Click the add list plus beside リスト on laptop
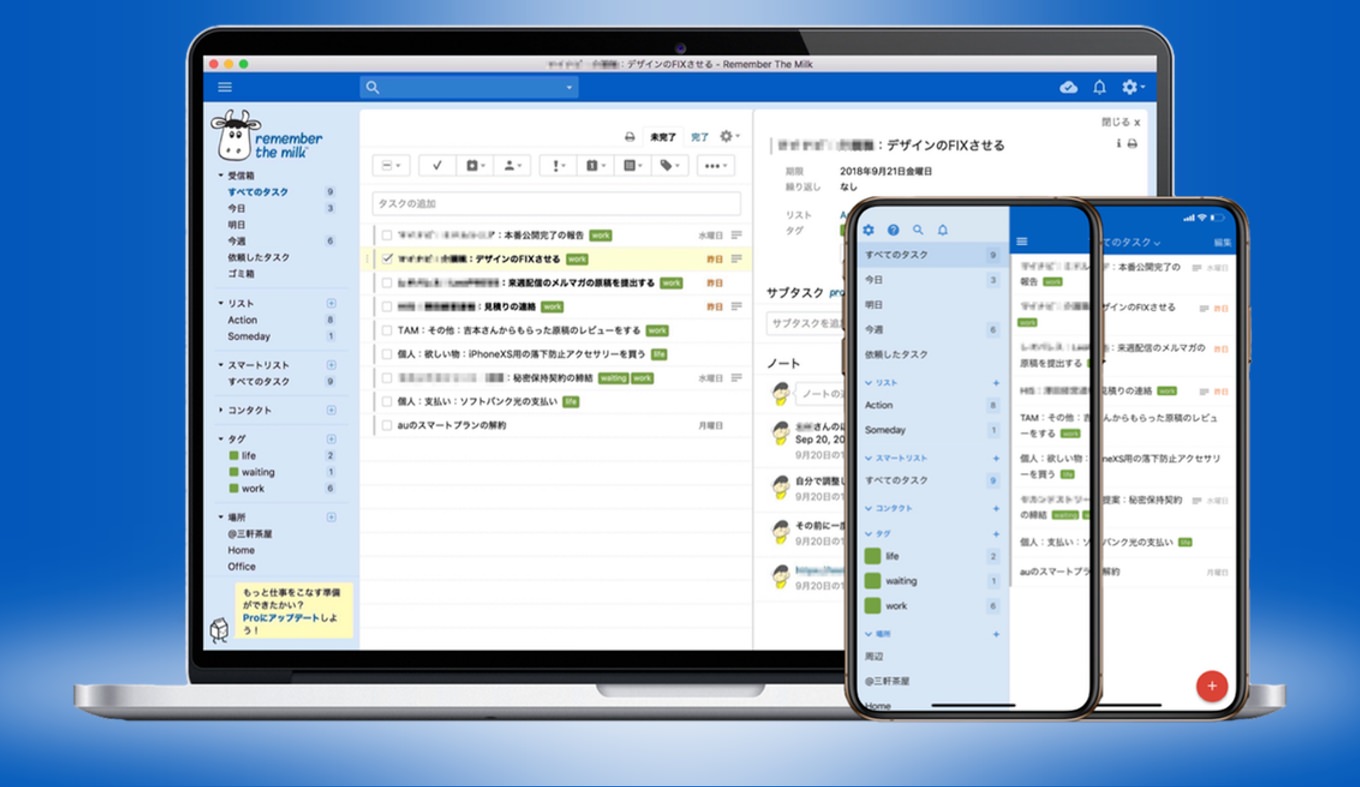This screenshot has width=1360, height=787. tap(331, 303)
